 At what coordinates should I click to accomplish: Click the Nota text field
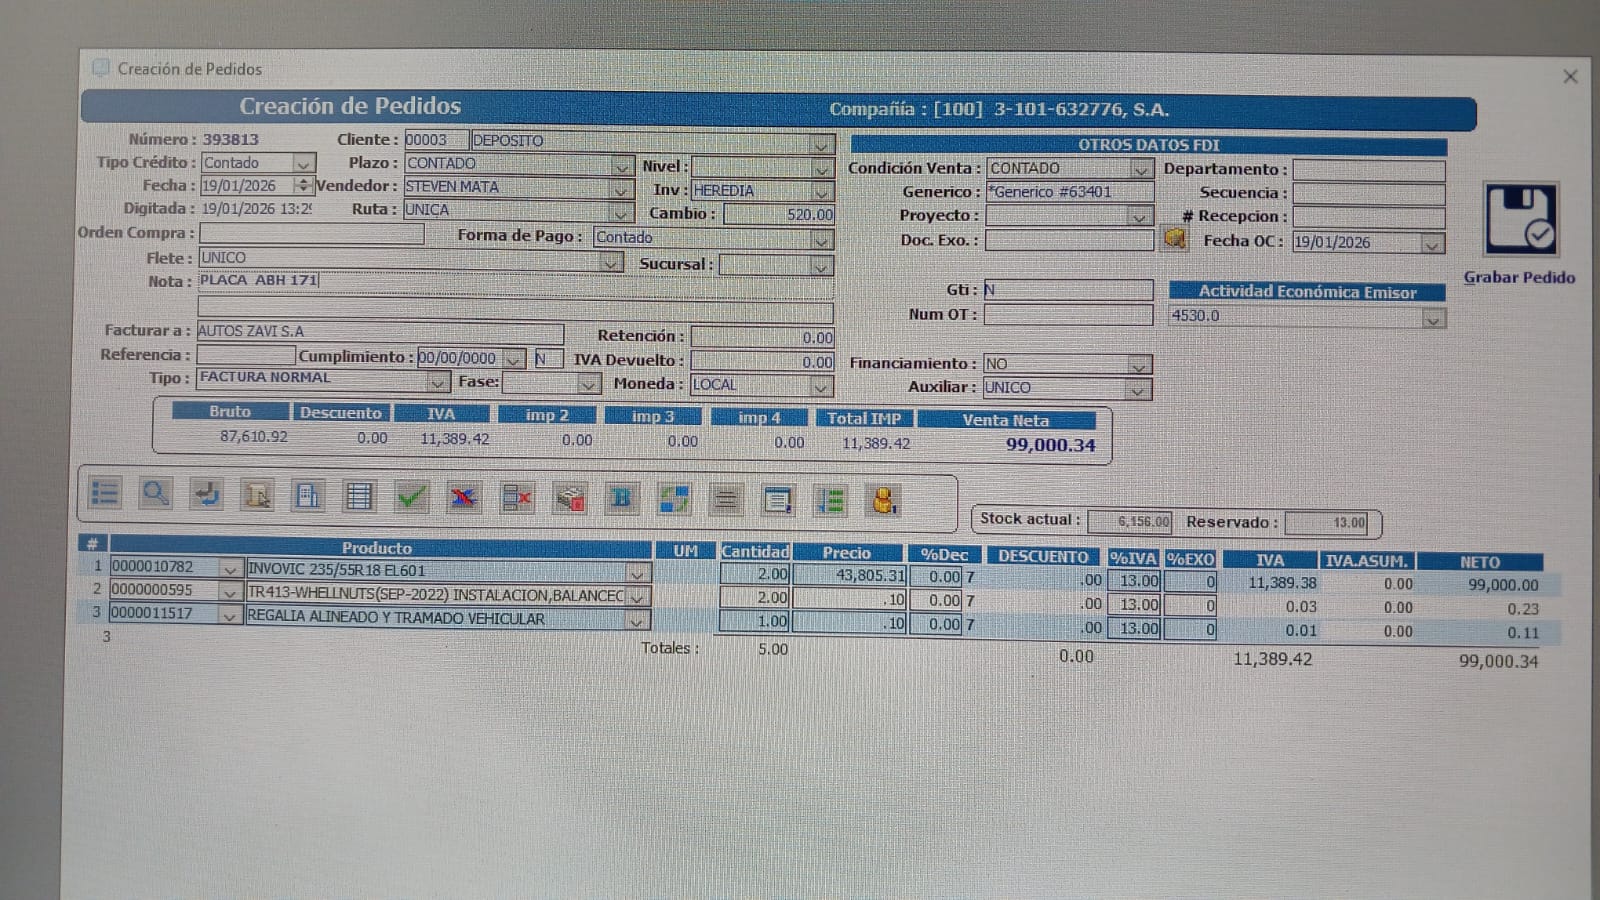click(x=515, y=281)
